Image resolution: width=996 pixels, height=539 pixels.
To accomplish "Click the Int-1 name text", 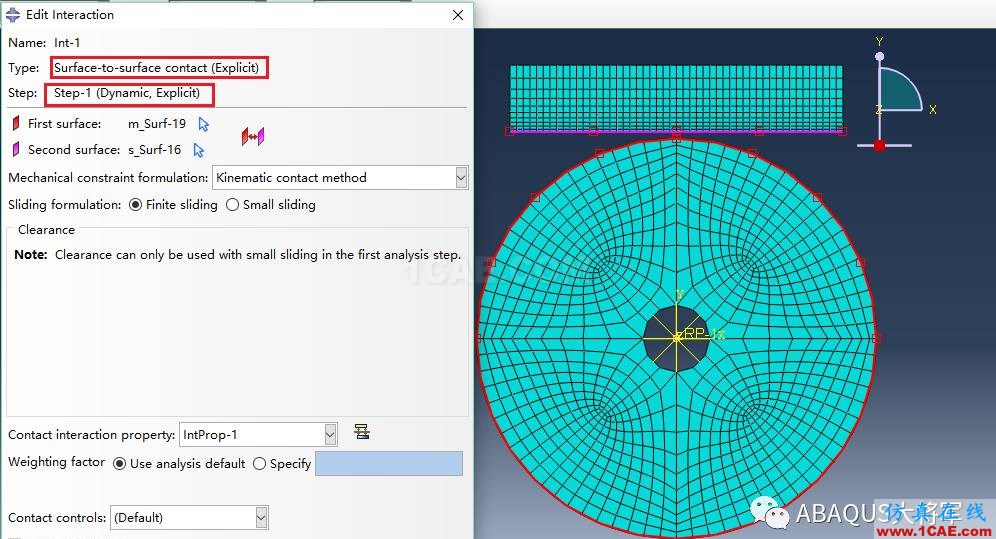I will tap(67, 43).
